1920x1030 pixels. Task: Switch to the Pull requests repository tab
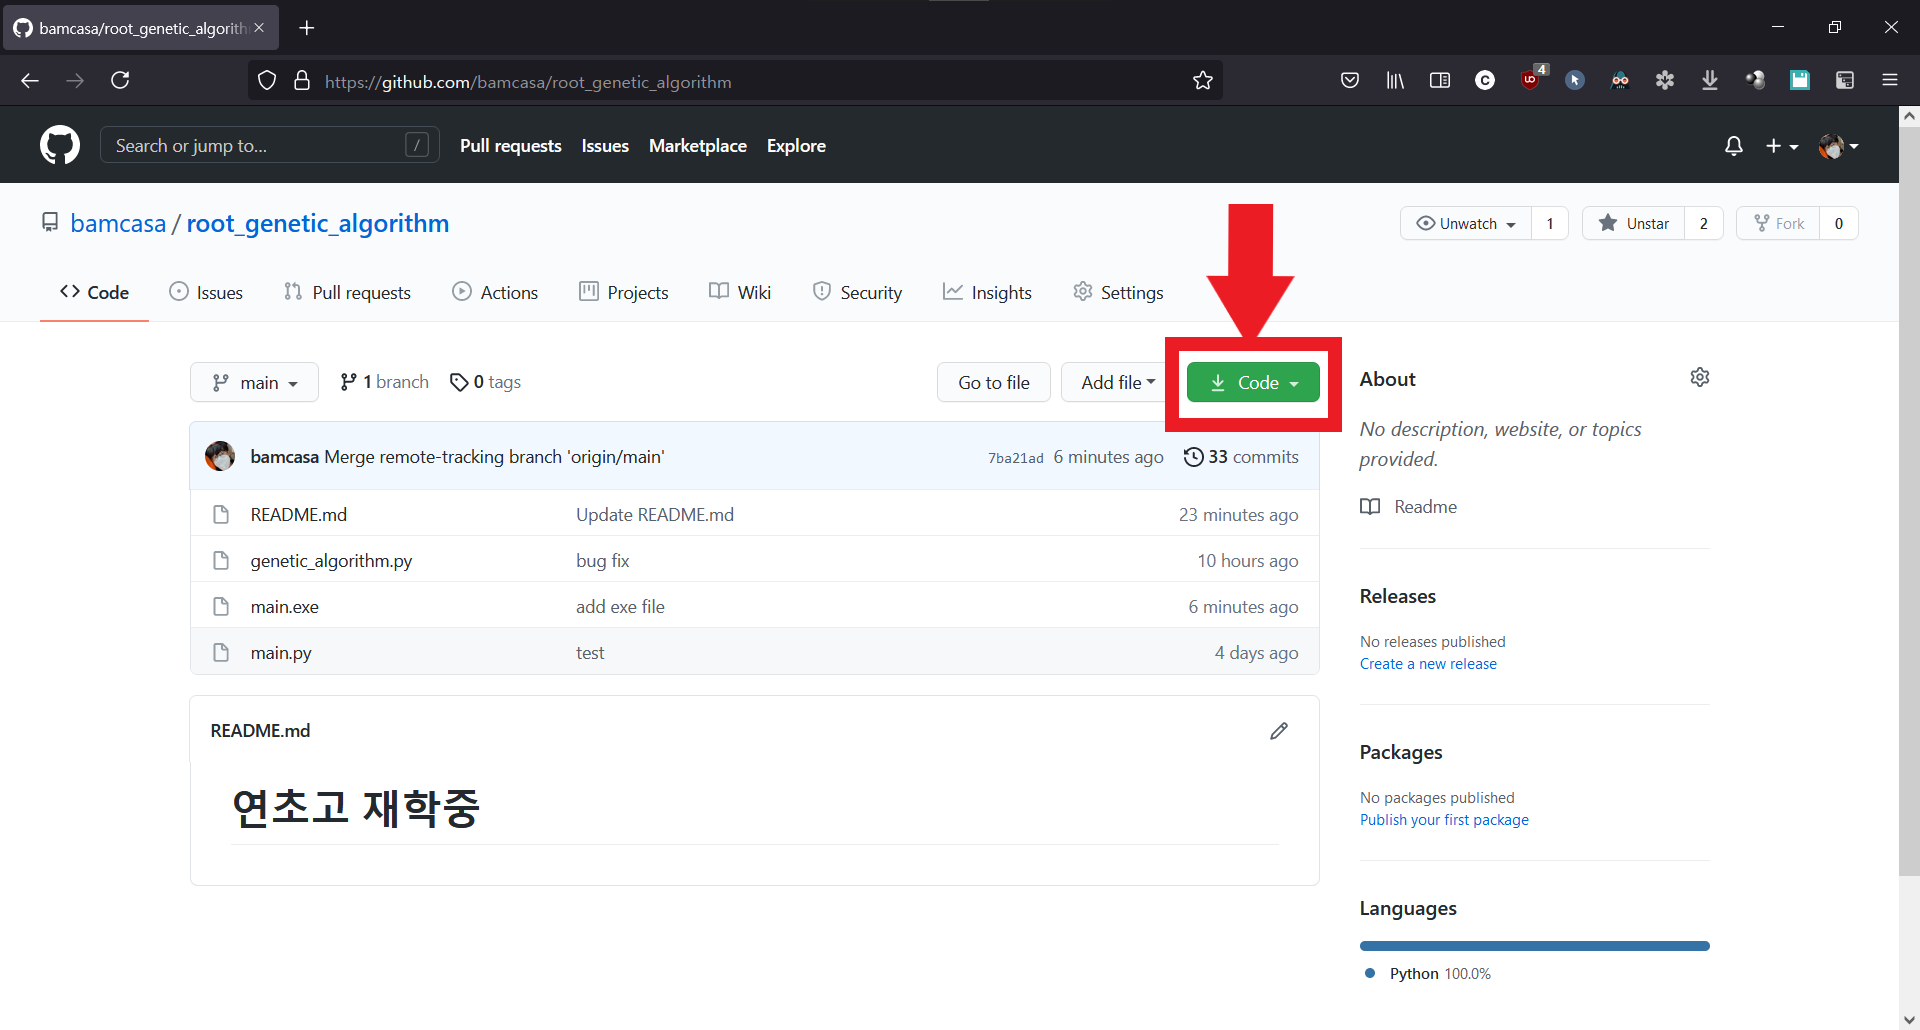pyautogui.click(x=347, y=292)
